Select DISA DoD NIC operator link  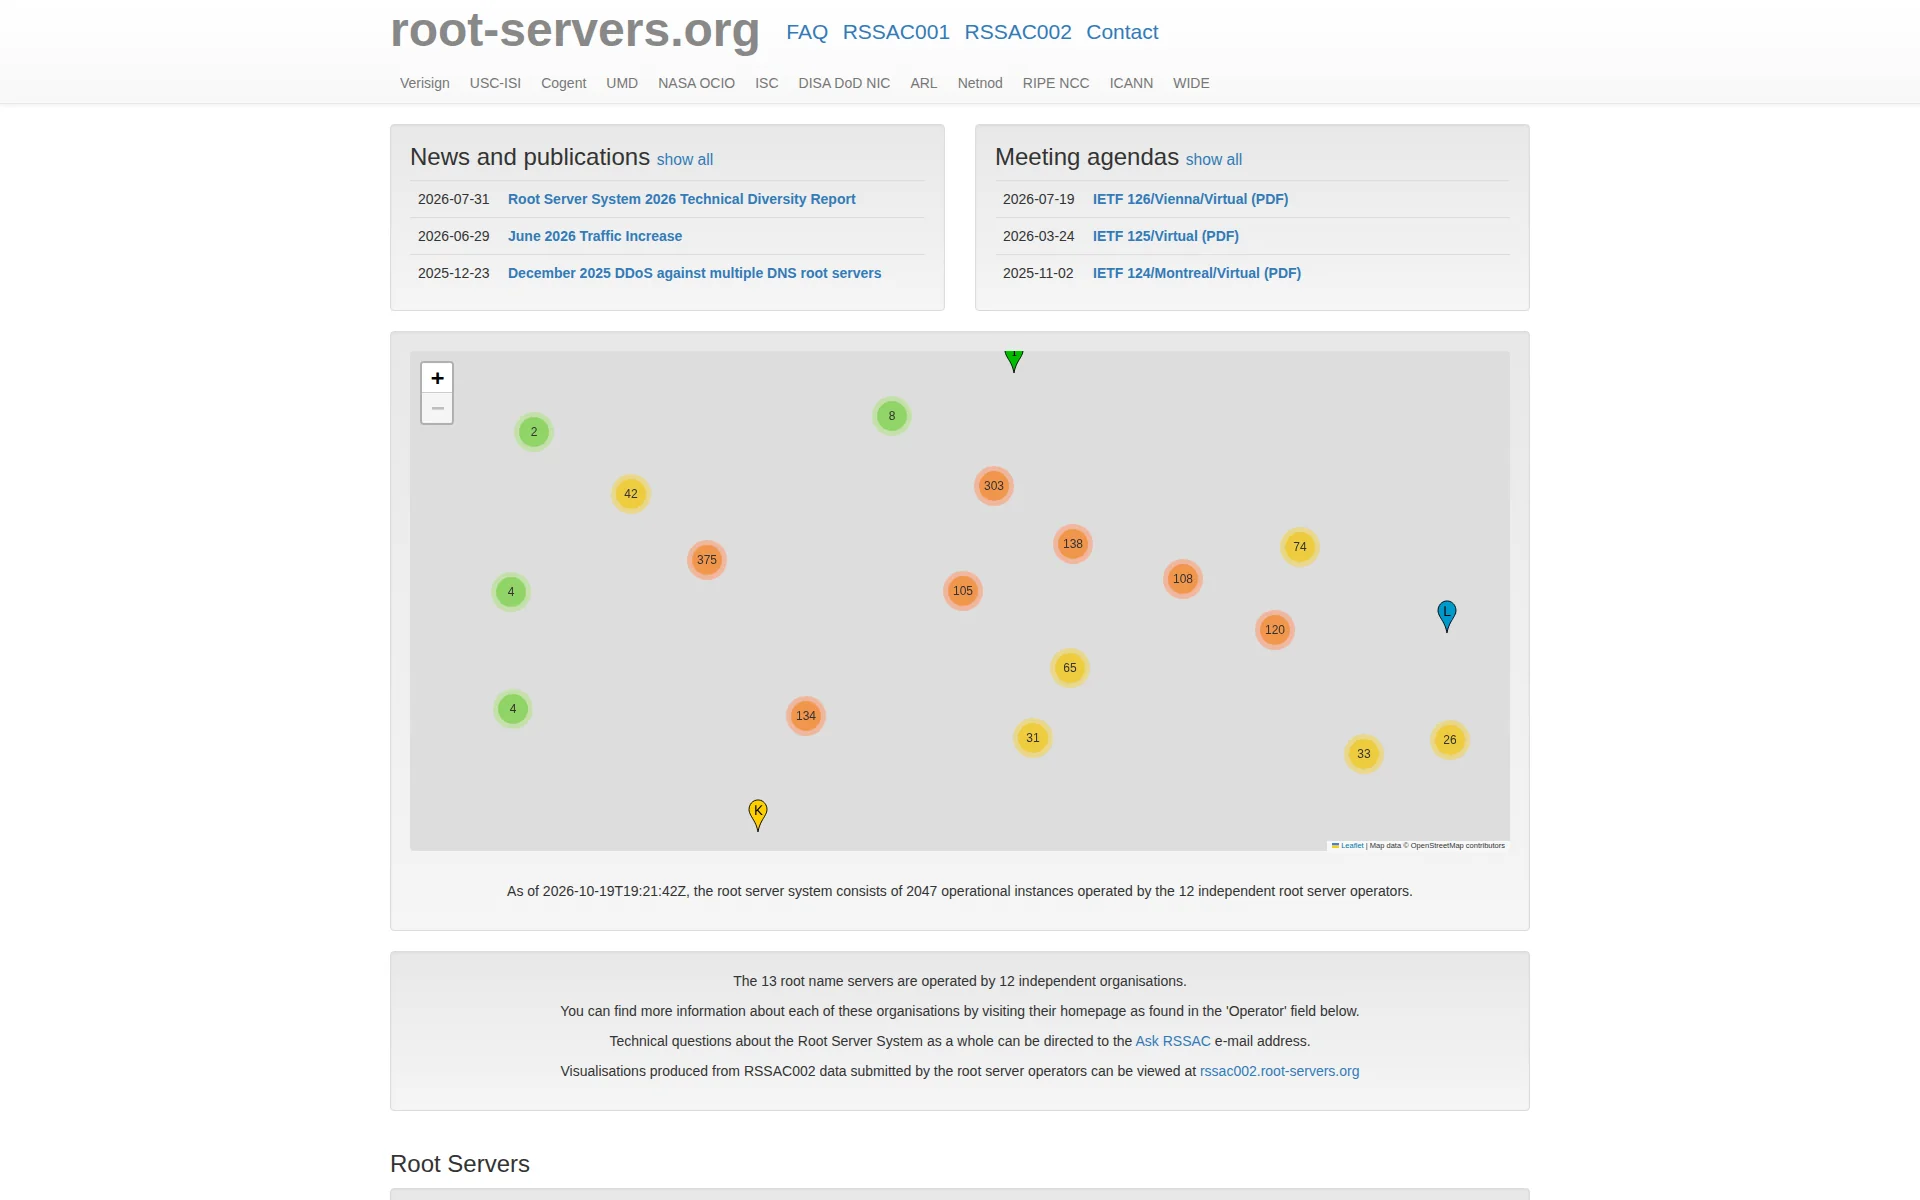click(x=844, y=83)
